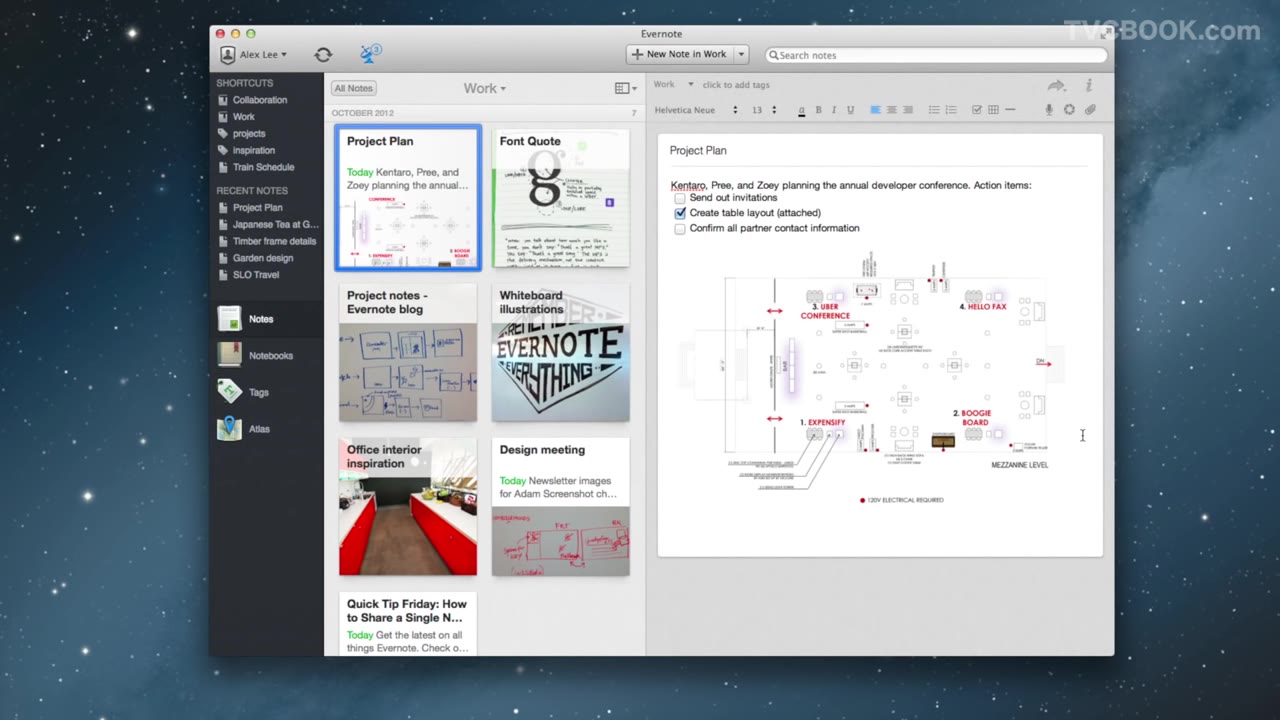The width and height of the screenshot is (1280, 720).
Task: Open the note info icon
Action: (x=1089, y=86)
